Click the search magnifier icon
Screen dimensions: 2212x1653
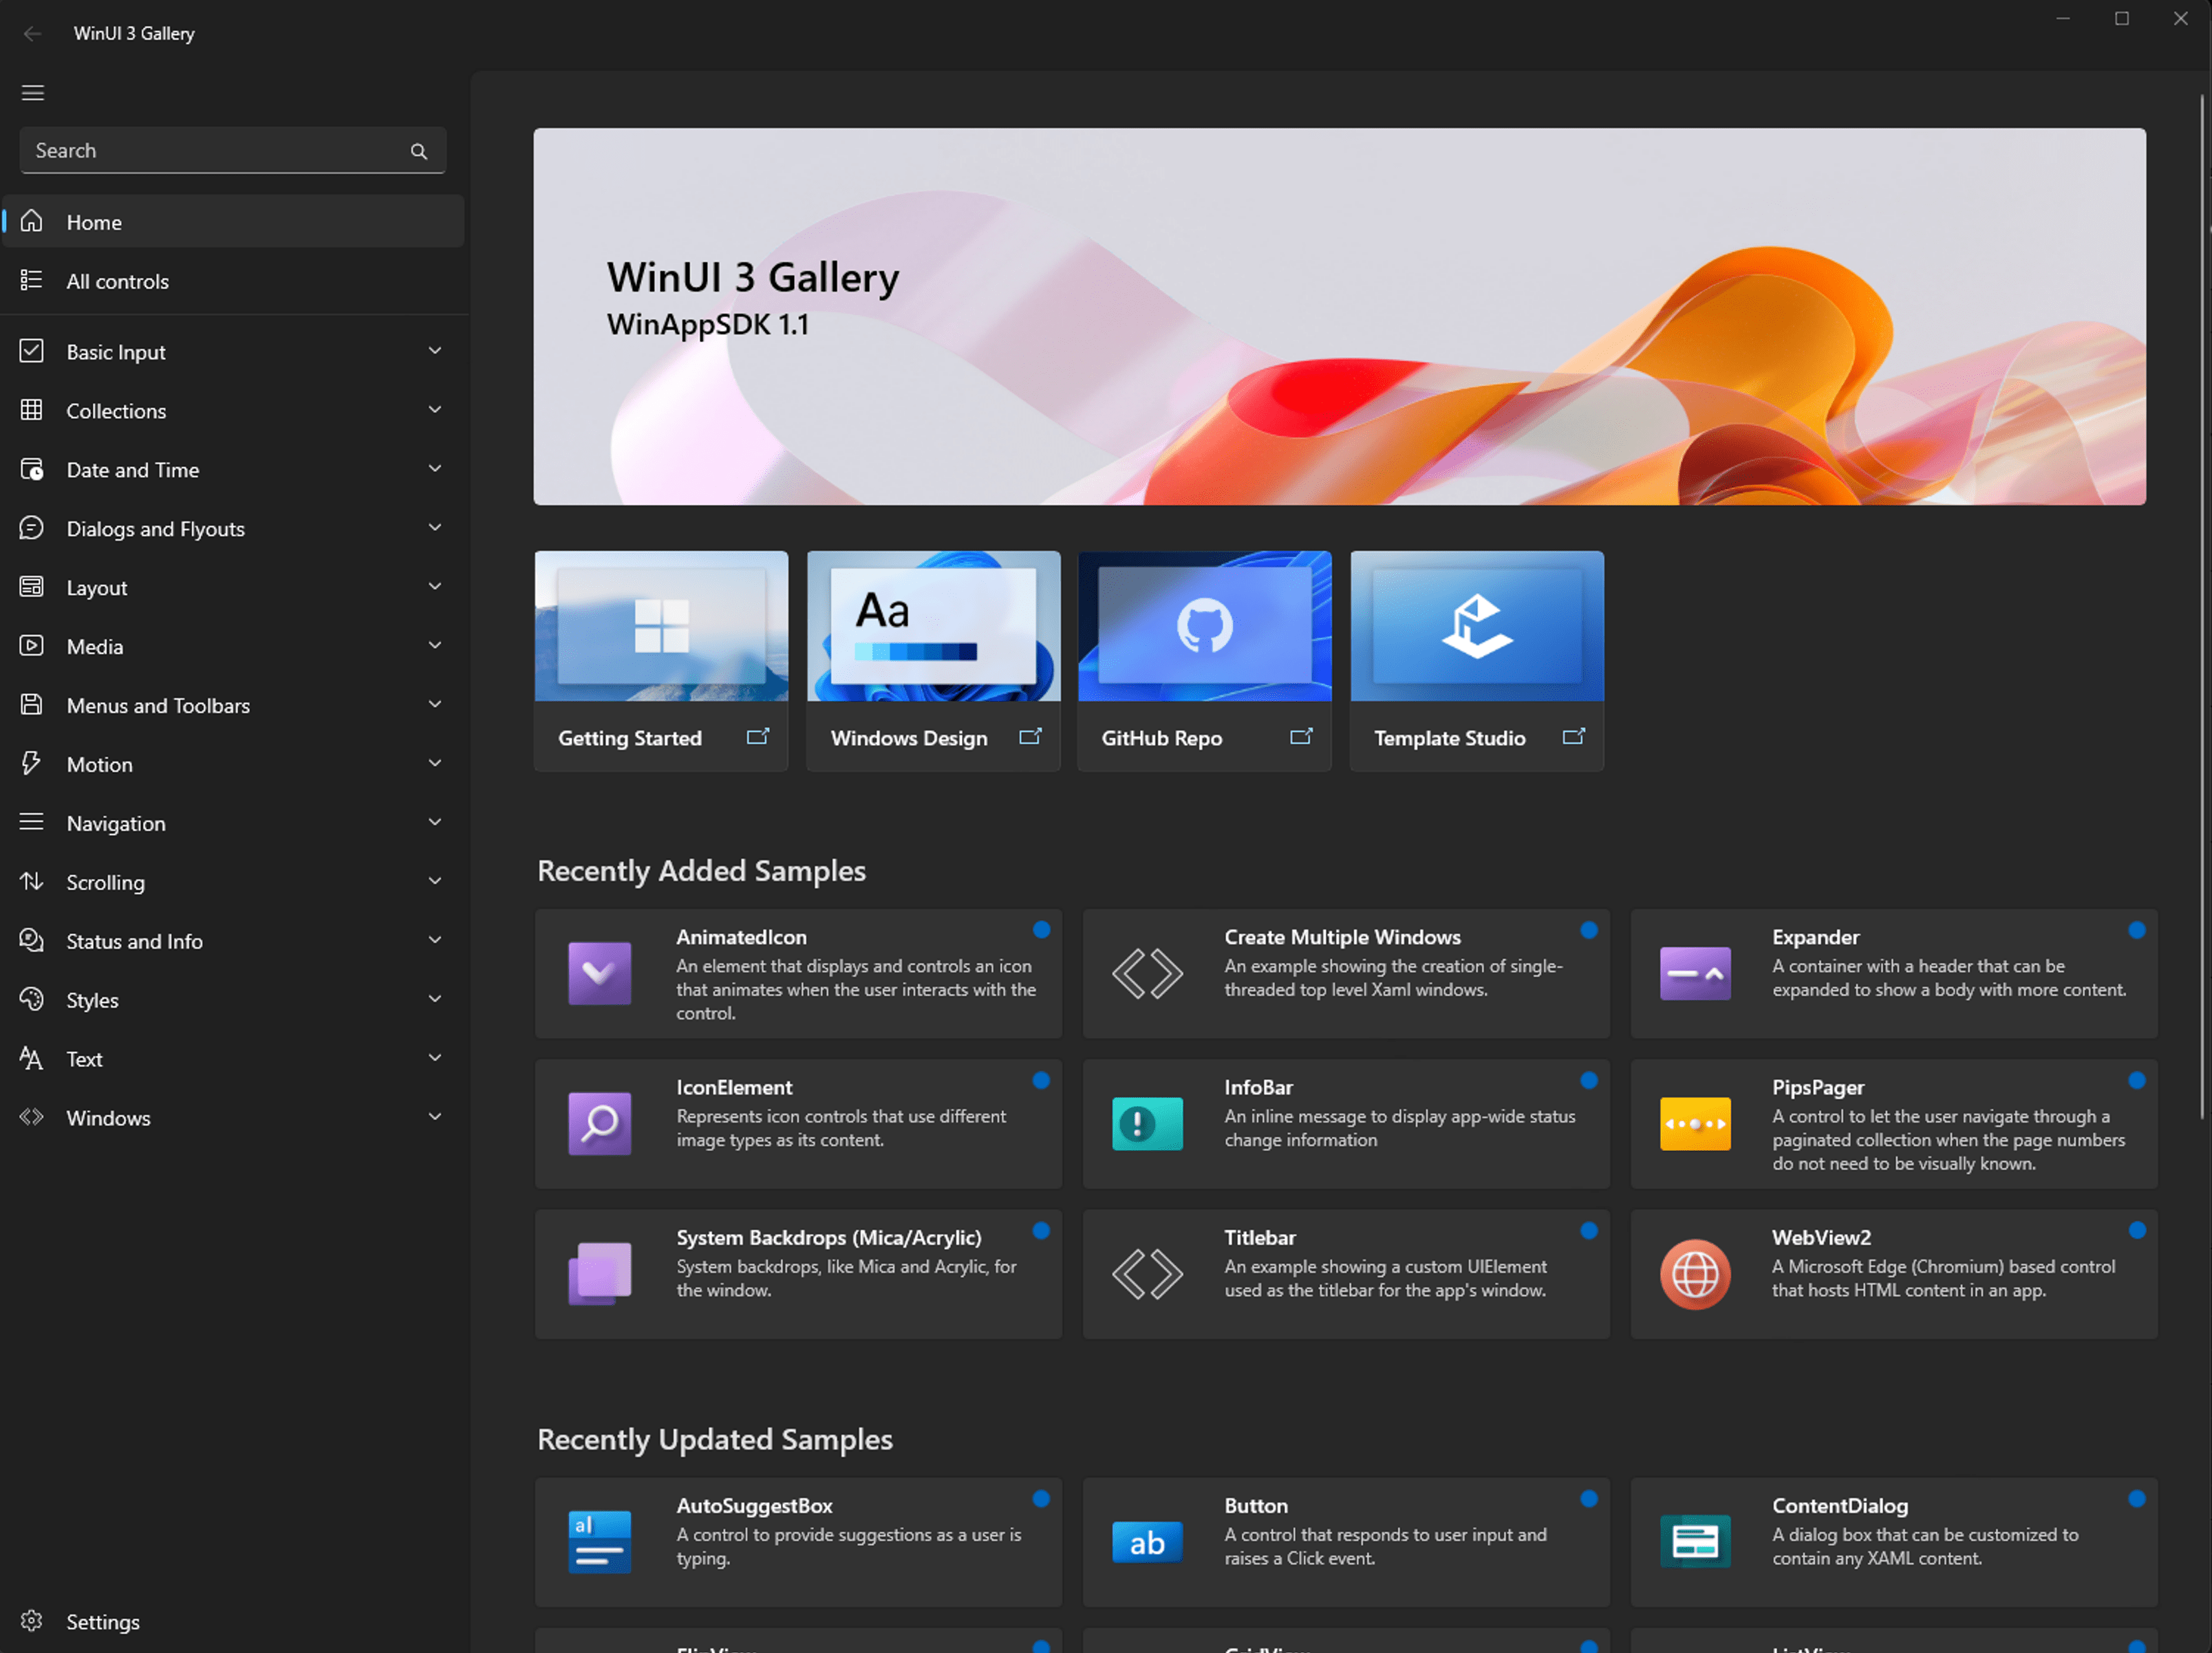(x=419, y=151)
